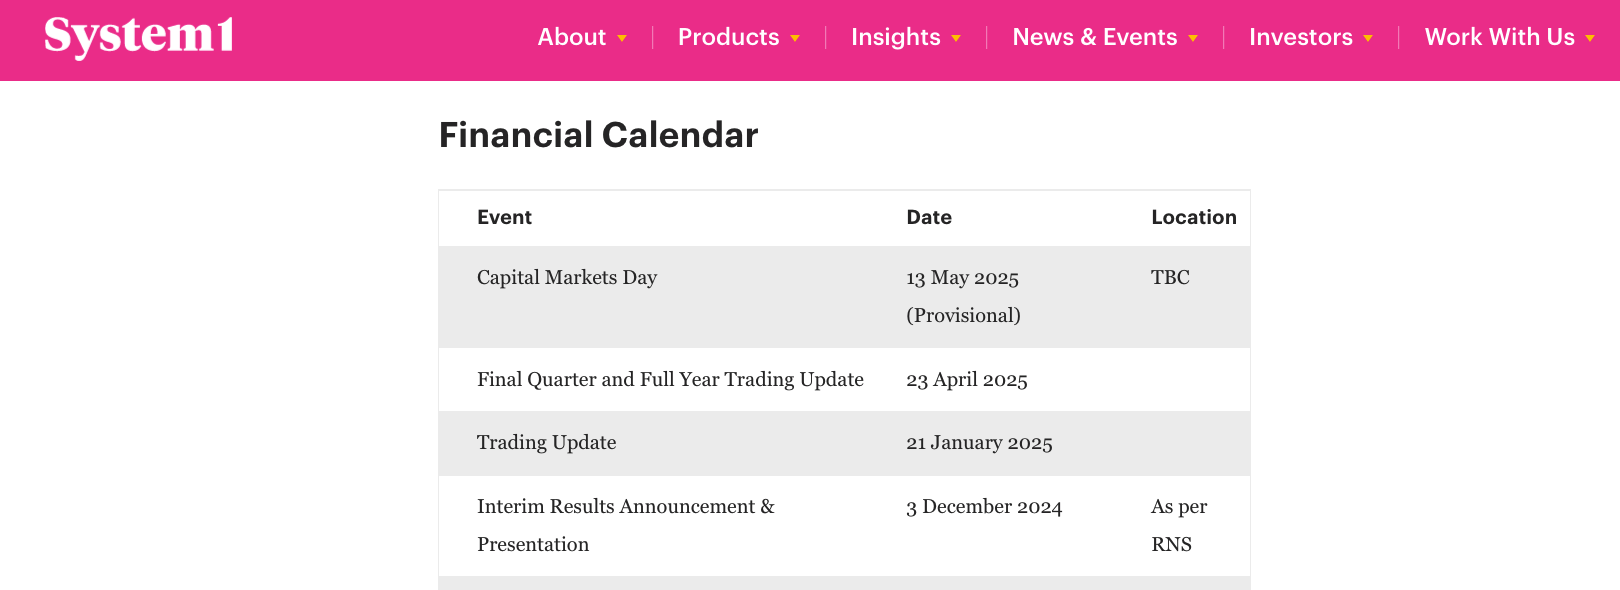The image size is (1620, 590).
Task: Click the System1 logo
Action: pos(139,37)
